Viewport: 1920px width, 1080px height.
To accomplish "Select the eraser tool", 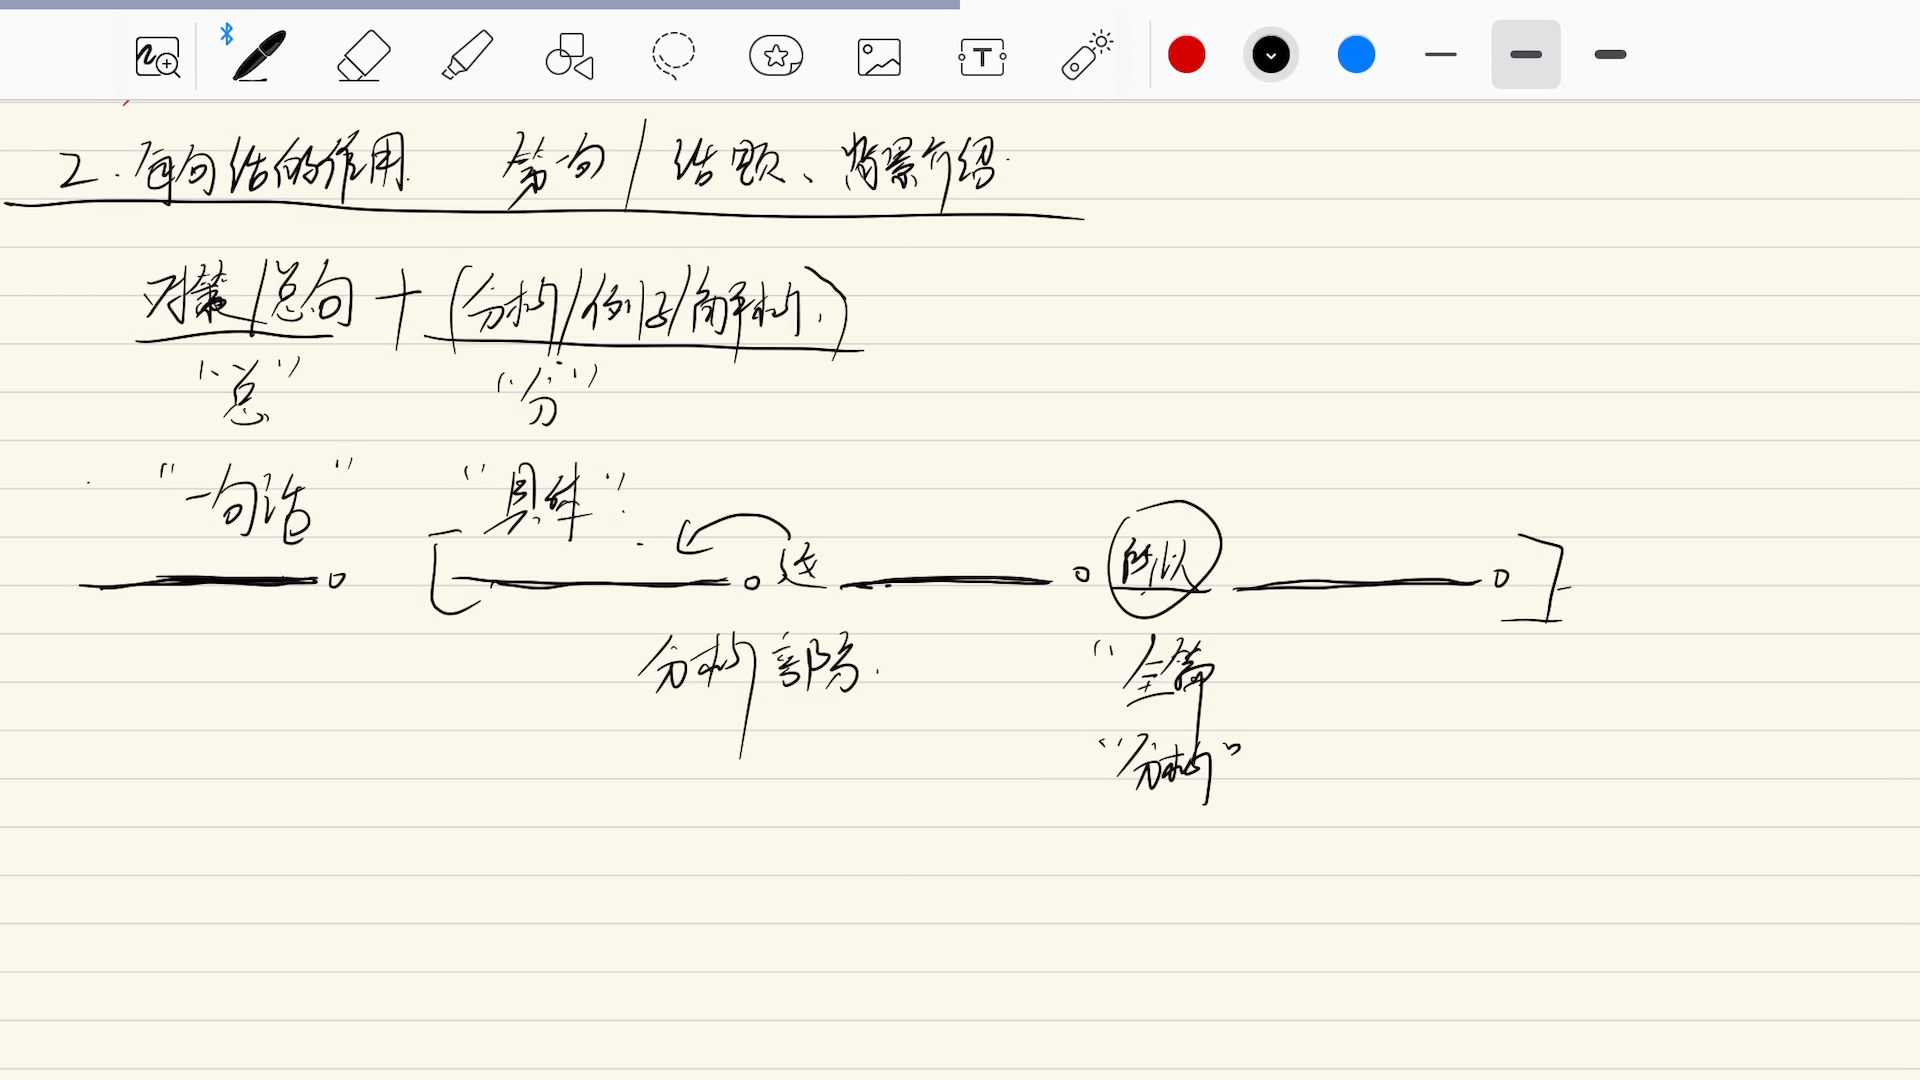I will pyautogui.click(x=363, y=54).
